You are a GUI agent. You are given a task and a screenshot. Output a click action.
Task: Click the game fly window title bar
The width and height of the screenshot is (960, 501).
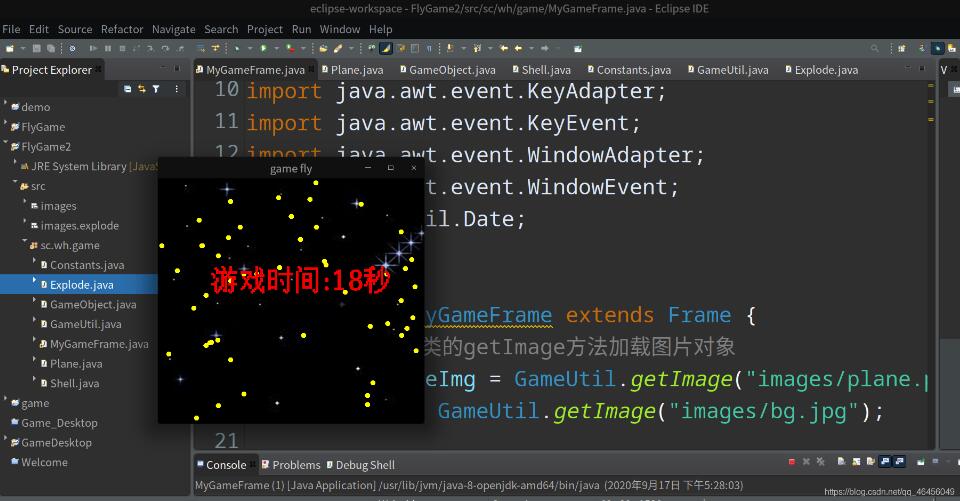click(290, 169)
